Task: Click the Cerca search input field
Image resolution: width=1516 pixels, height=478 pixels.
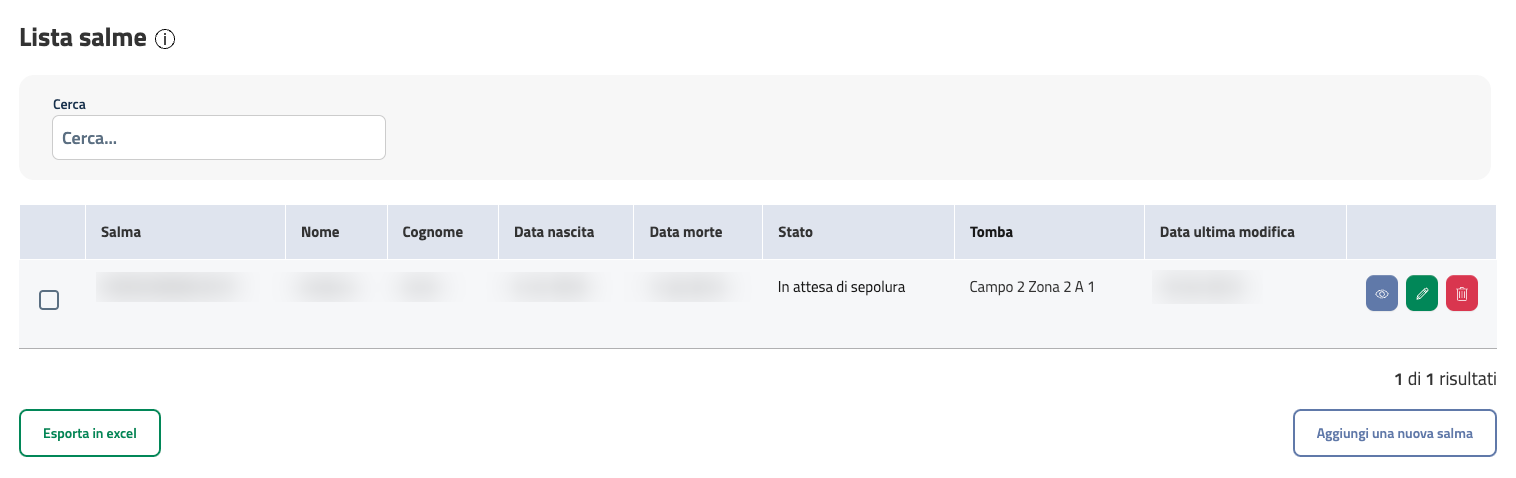Action: (219, 138)
